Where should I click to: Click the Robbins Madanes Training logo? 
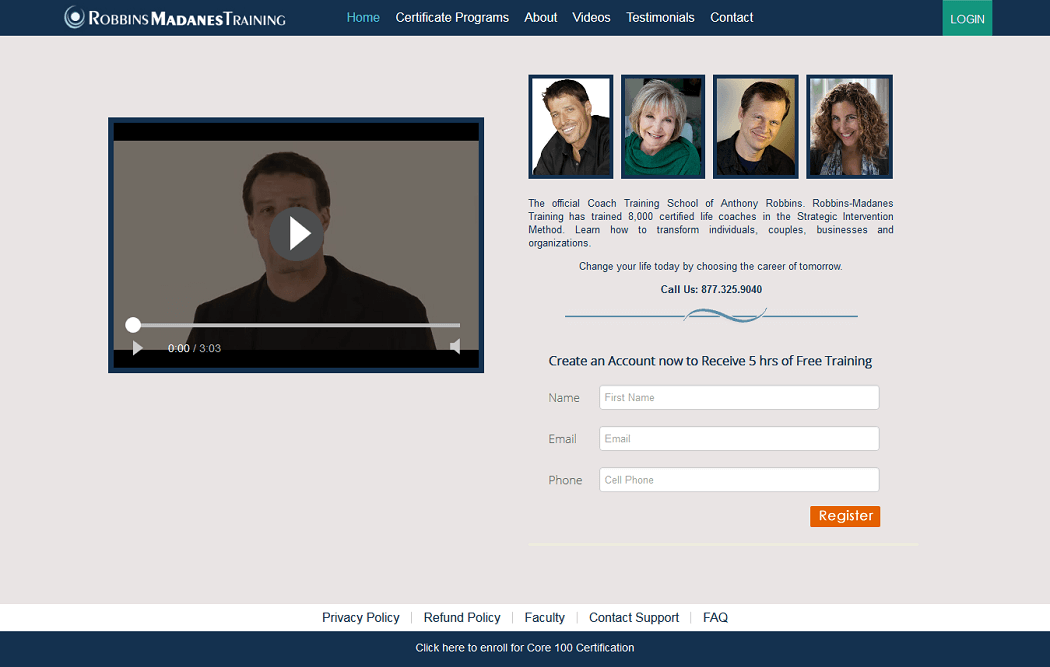175,18
